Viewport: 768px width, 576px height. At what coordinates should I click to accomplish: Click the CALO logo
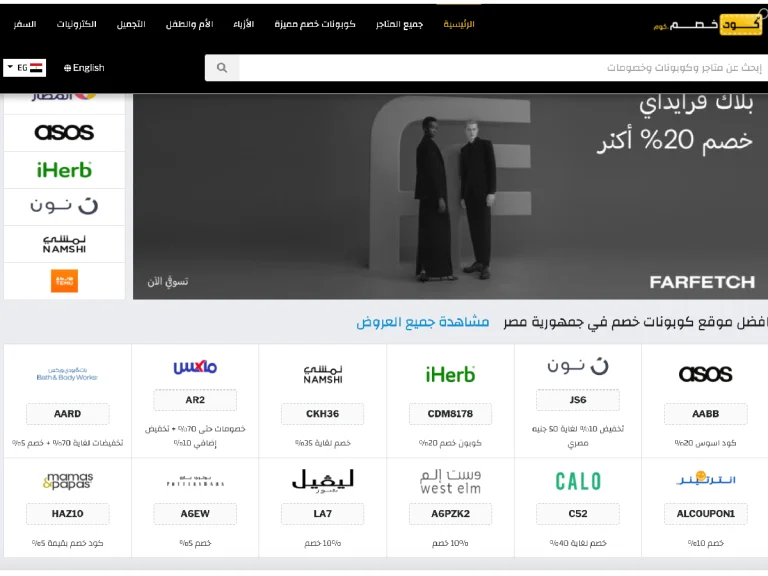[x=578, y=481]
